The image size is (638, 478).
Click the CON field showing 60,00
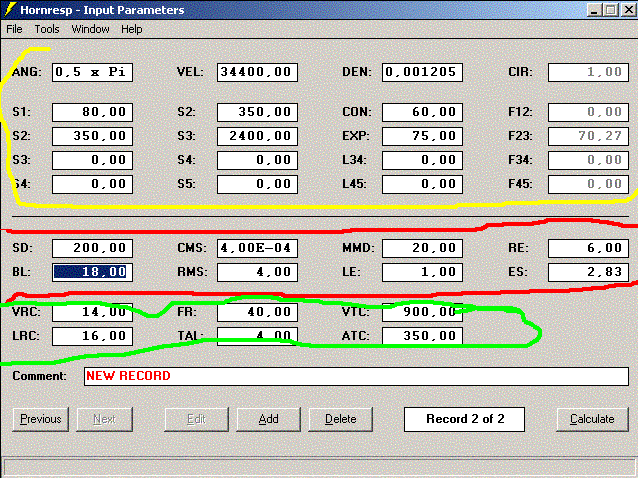[x=422, y=112]
